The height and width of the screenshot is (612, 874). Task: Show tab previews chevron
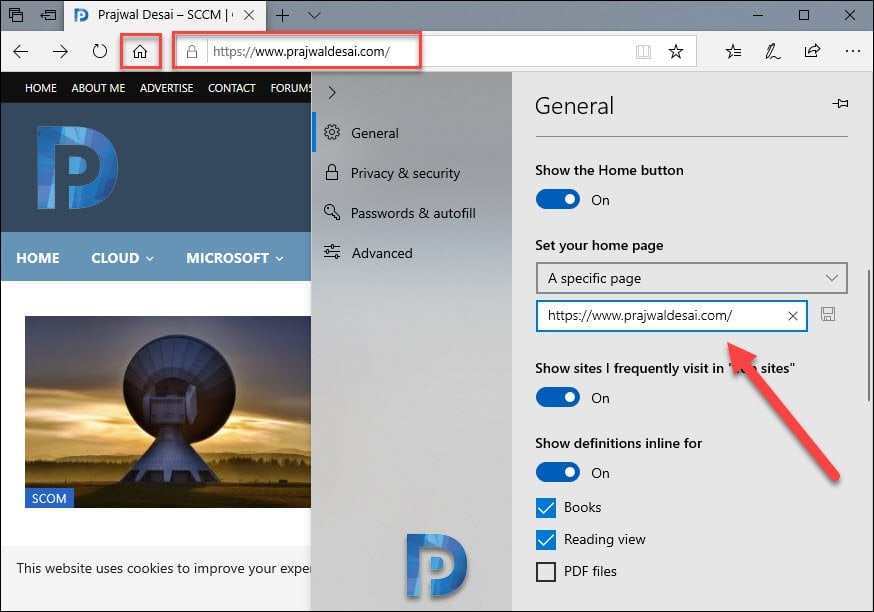pos(314,15)
